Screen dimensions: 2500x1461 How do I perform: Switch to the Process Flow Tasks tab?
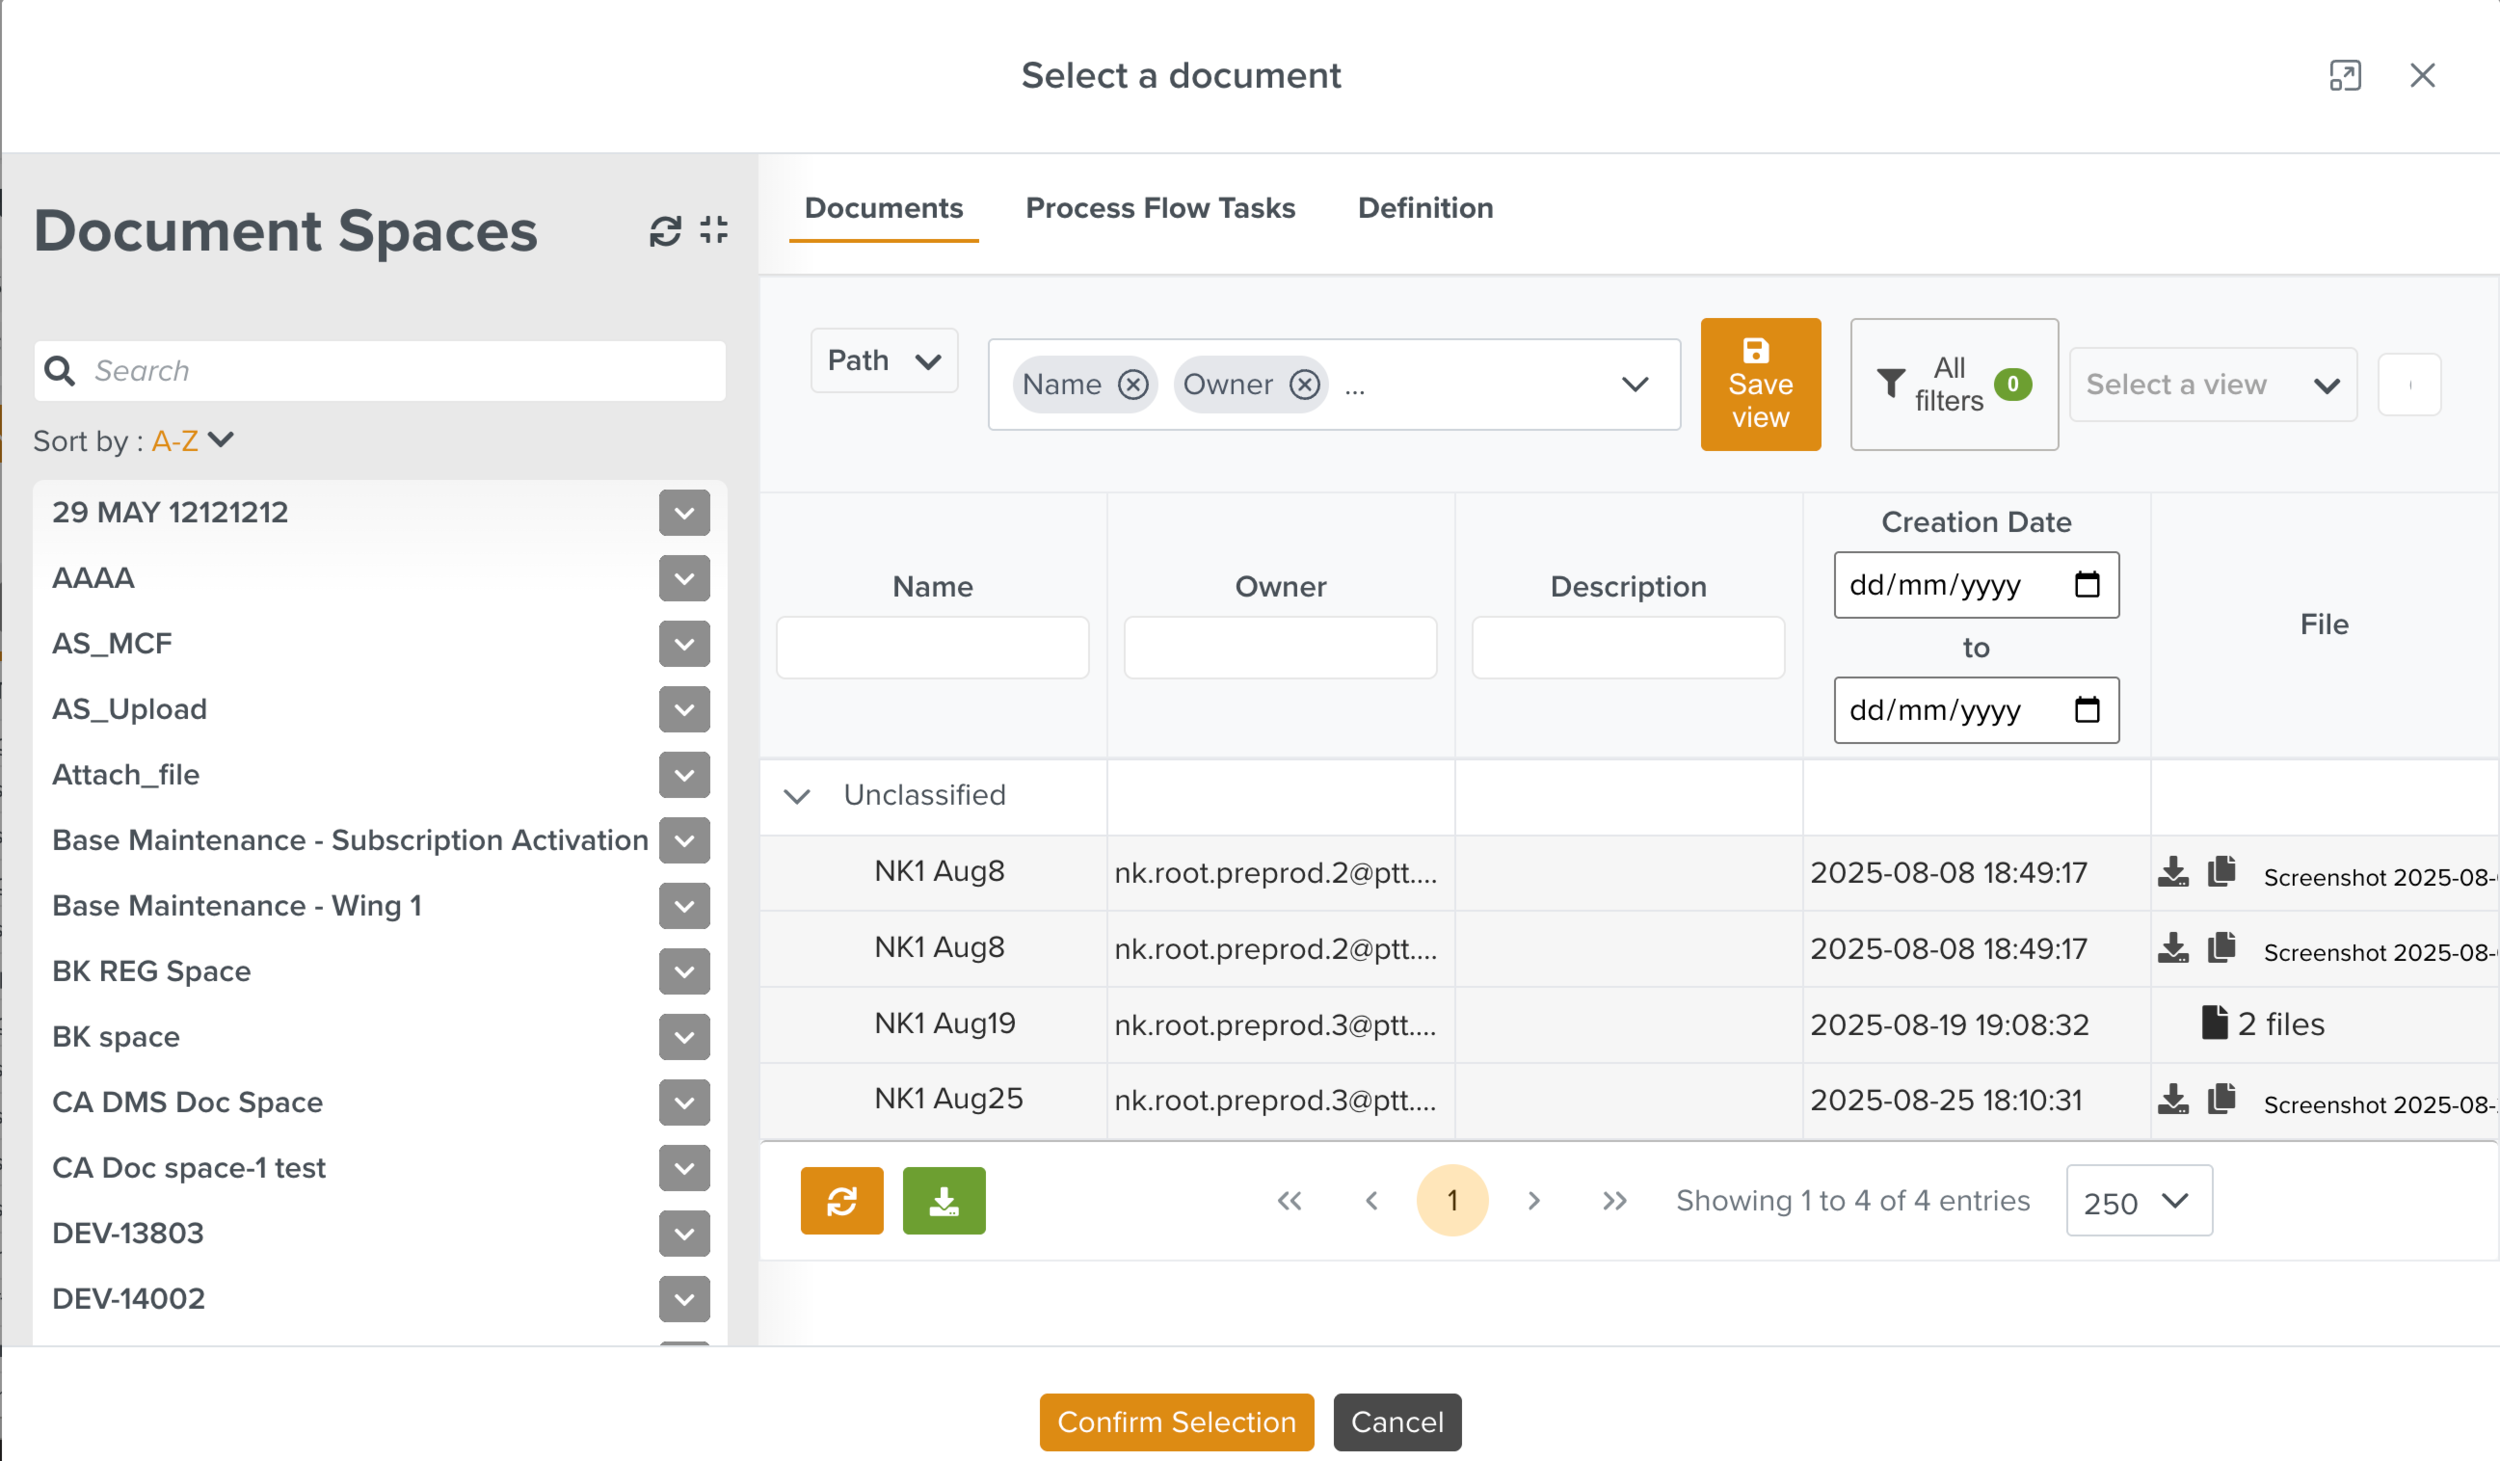tap(1160, 208)
